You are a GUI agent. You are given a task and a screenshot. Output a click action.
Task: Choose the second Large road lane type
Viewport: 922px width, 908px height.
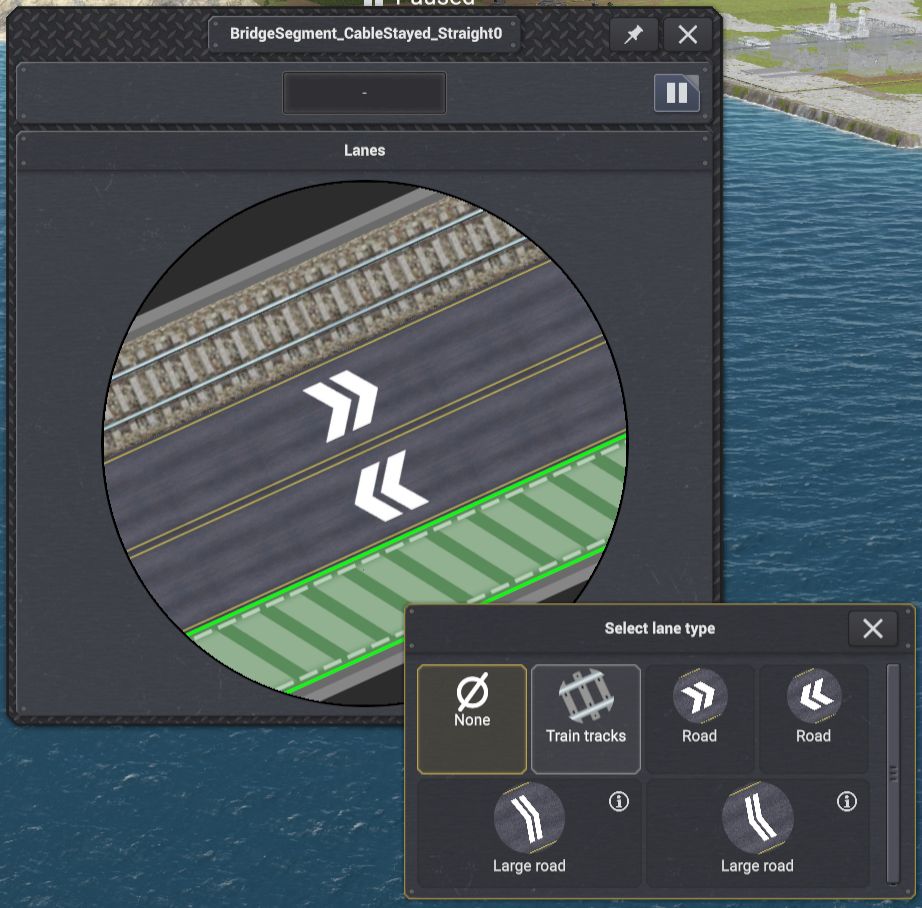pos(757,832)
